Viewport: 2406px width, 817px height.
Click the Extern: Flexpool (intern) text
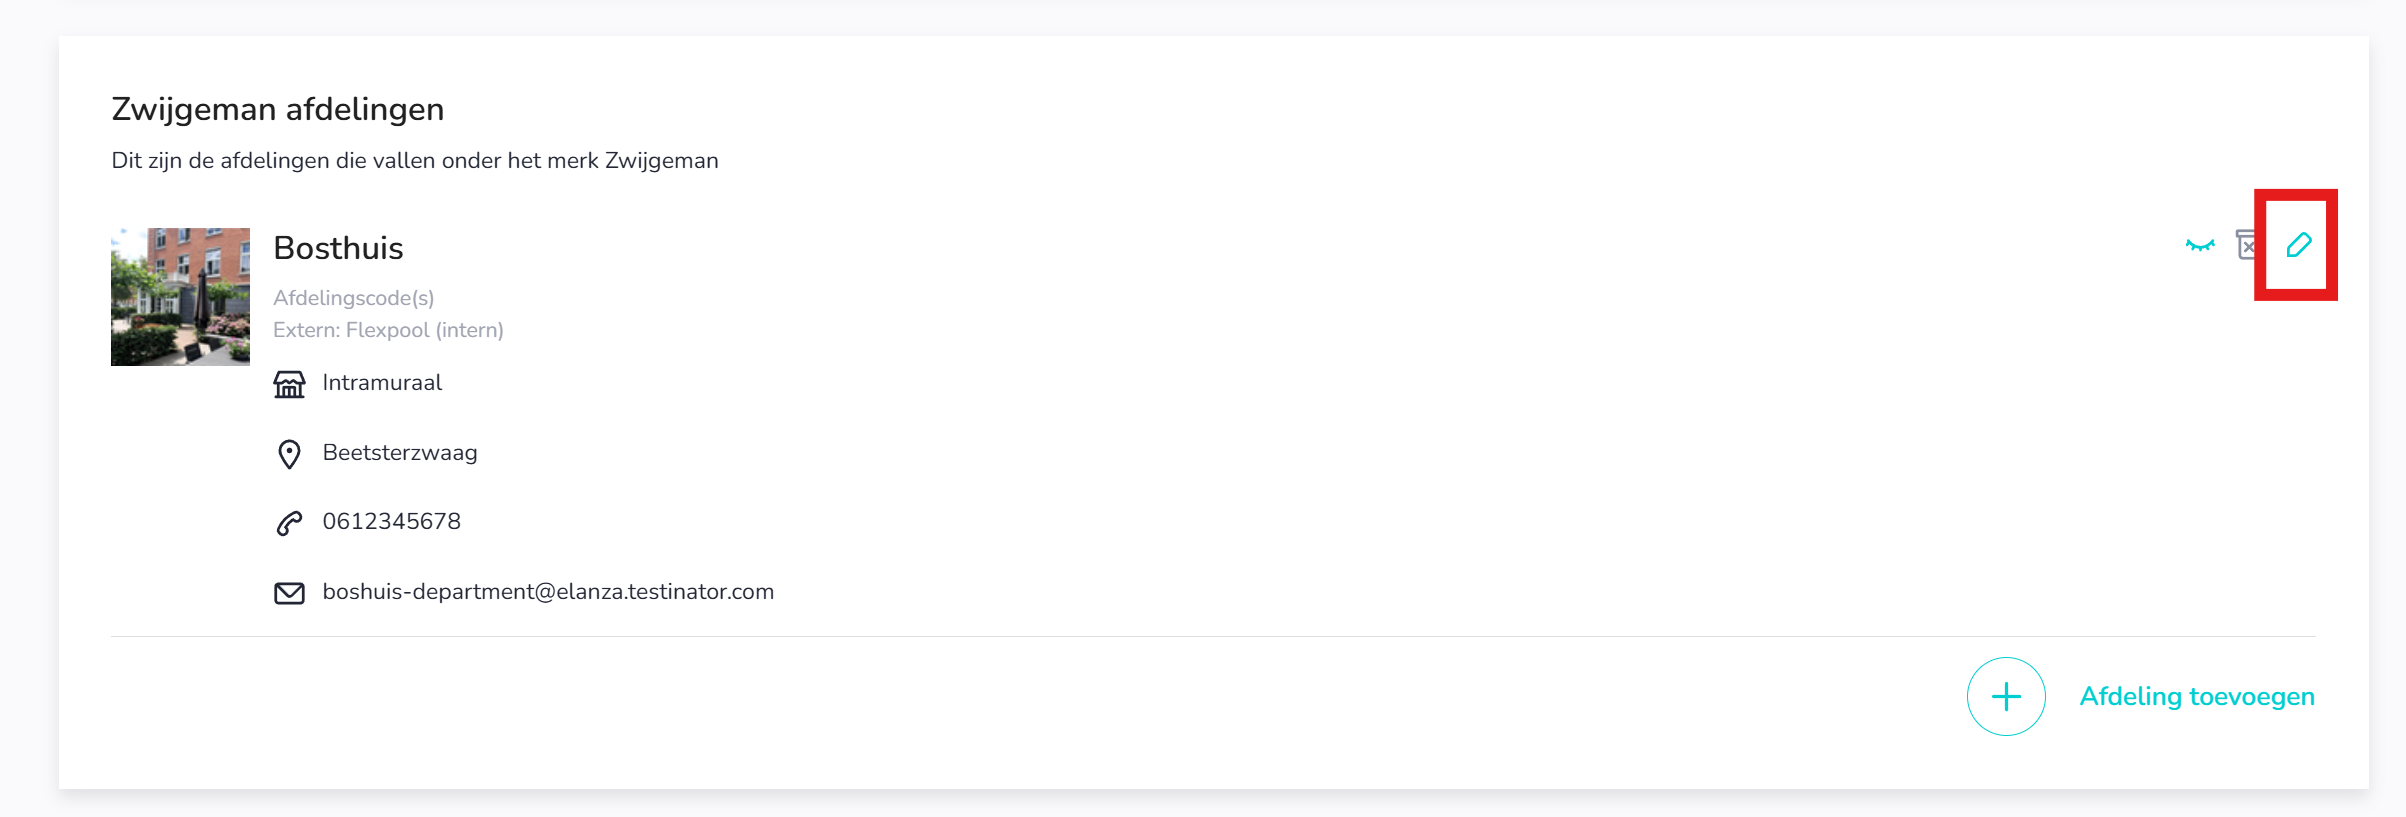[x=388, y=330]
